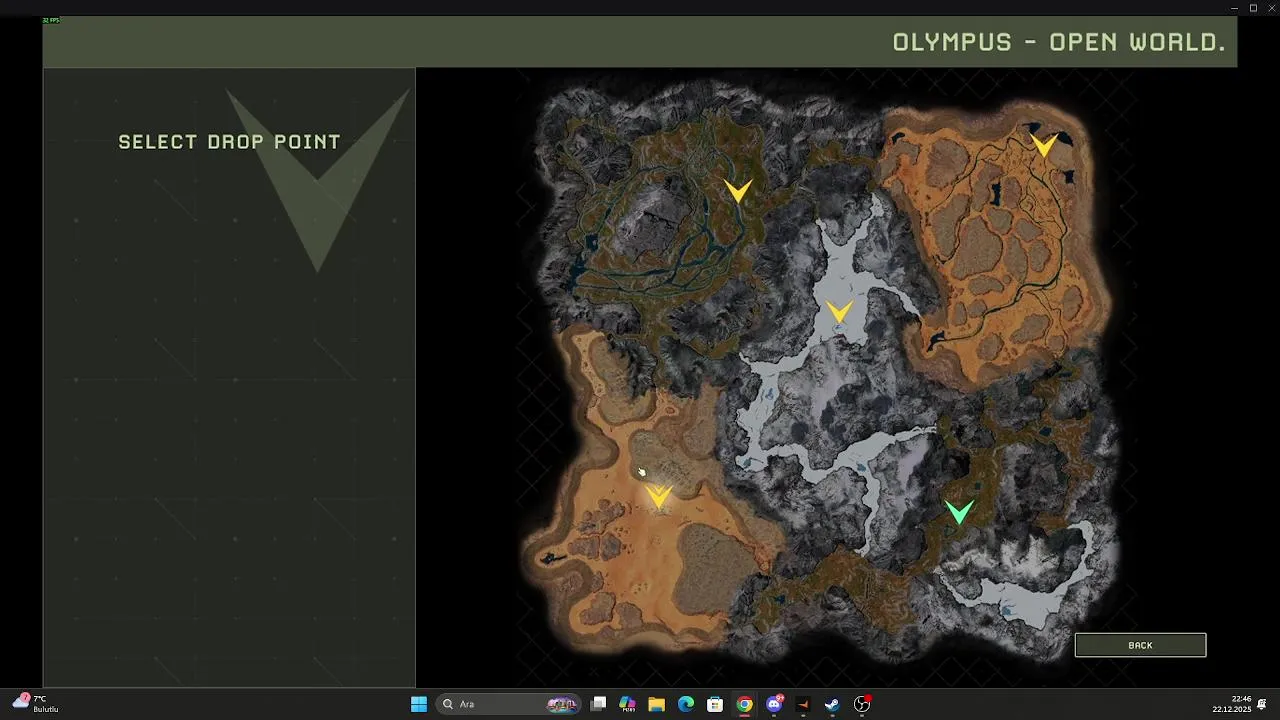Screen dimensions: 1280x720
Task: Launch File Explorer from the taskbar
Action: coord(656,704)
